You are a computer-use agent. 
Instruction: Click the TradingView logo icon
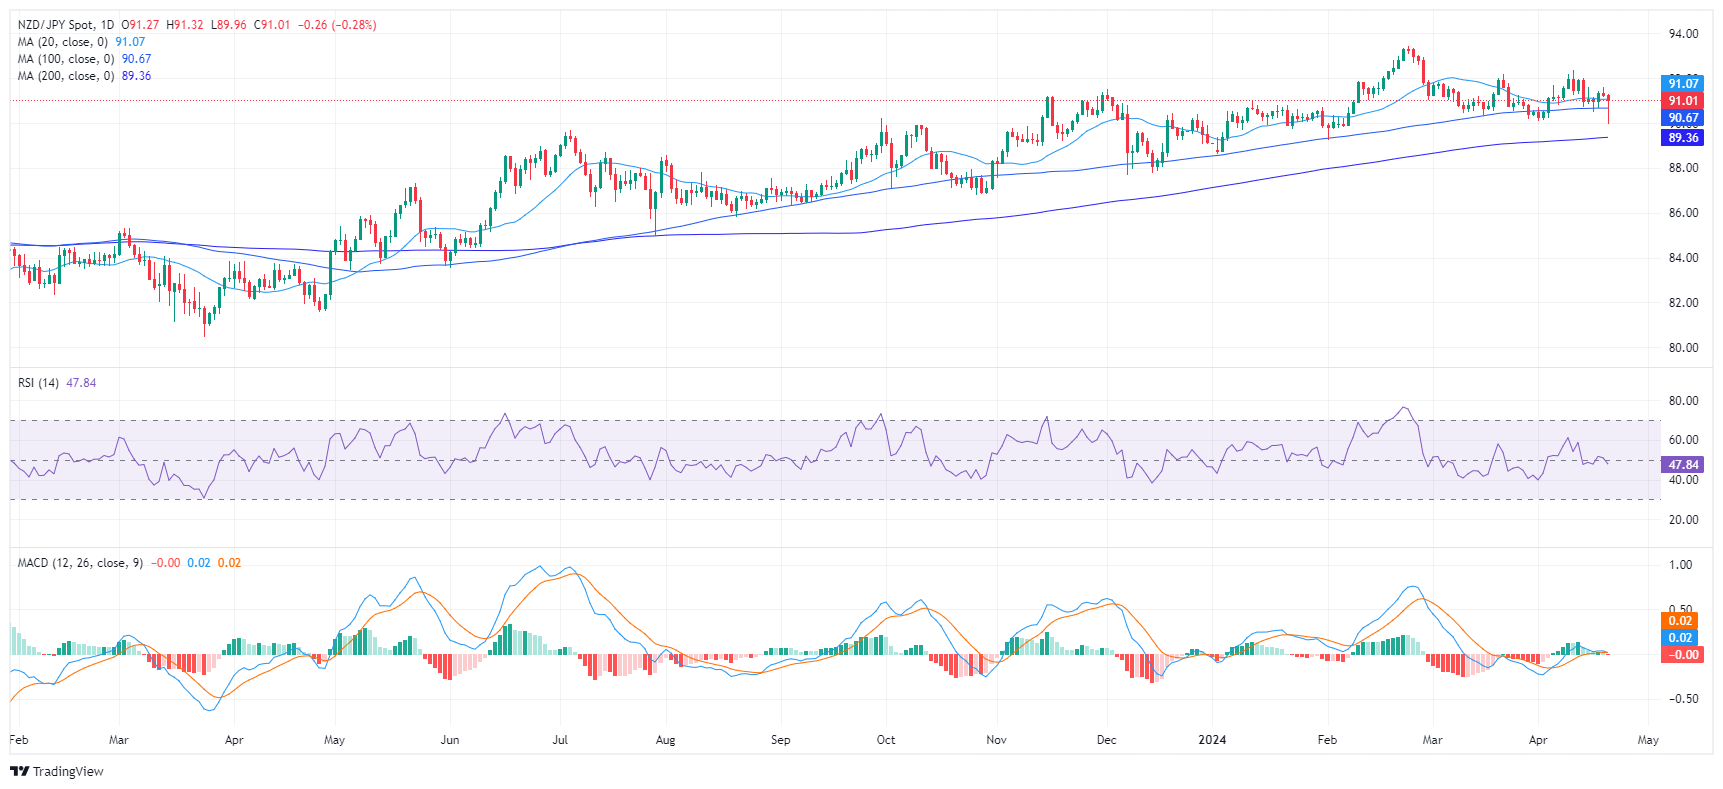19,771
